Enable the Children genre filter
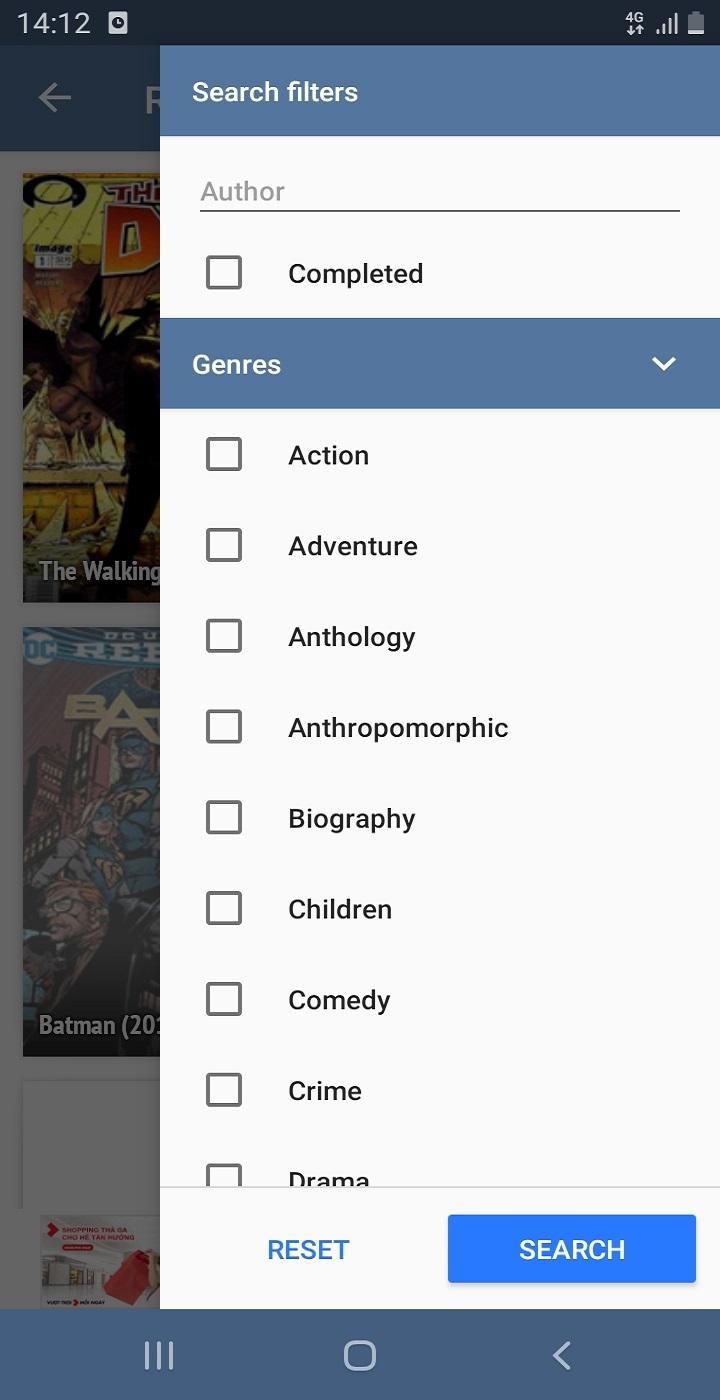 224,909
